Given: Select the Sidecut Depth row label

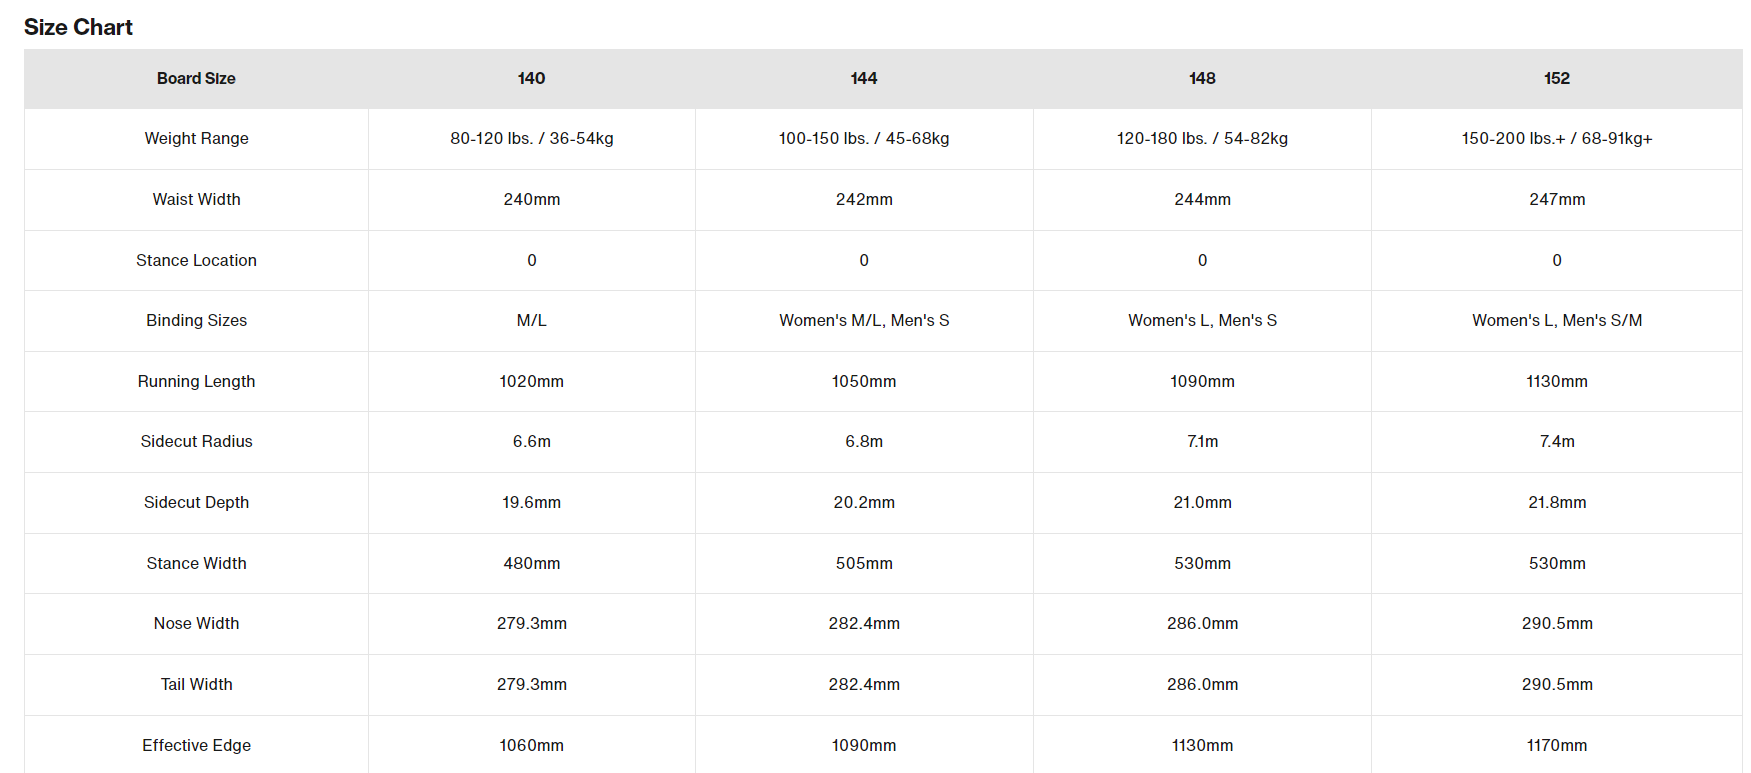Looking at the screenshot, I should click(x=196, y=502).
